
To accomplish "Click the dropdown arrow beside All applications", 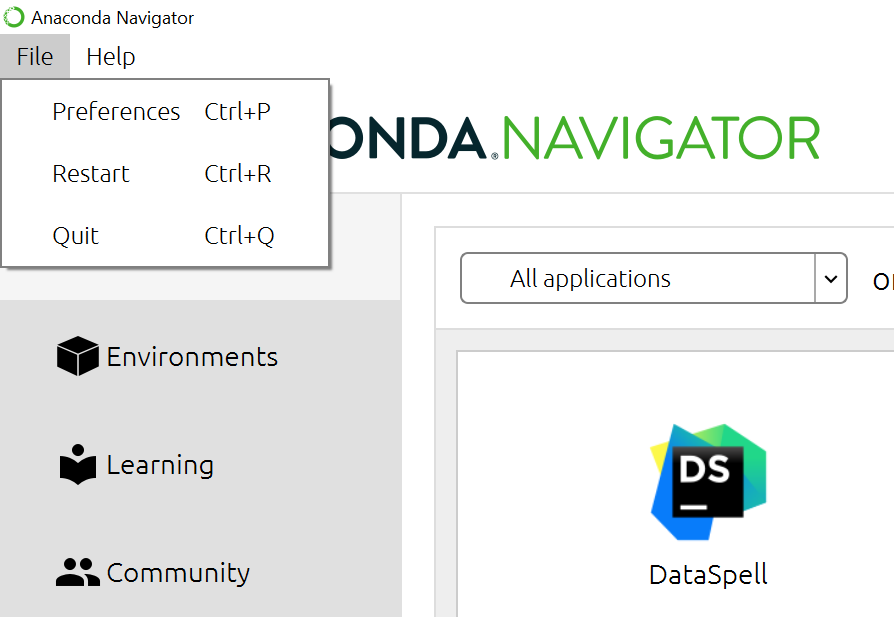I will click(831, 279).
